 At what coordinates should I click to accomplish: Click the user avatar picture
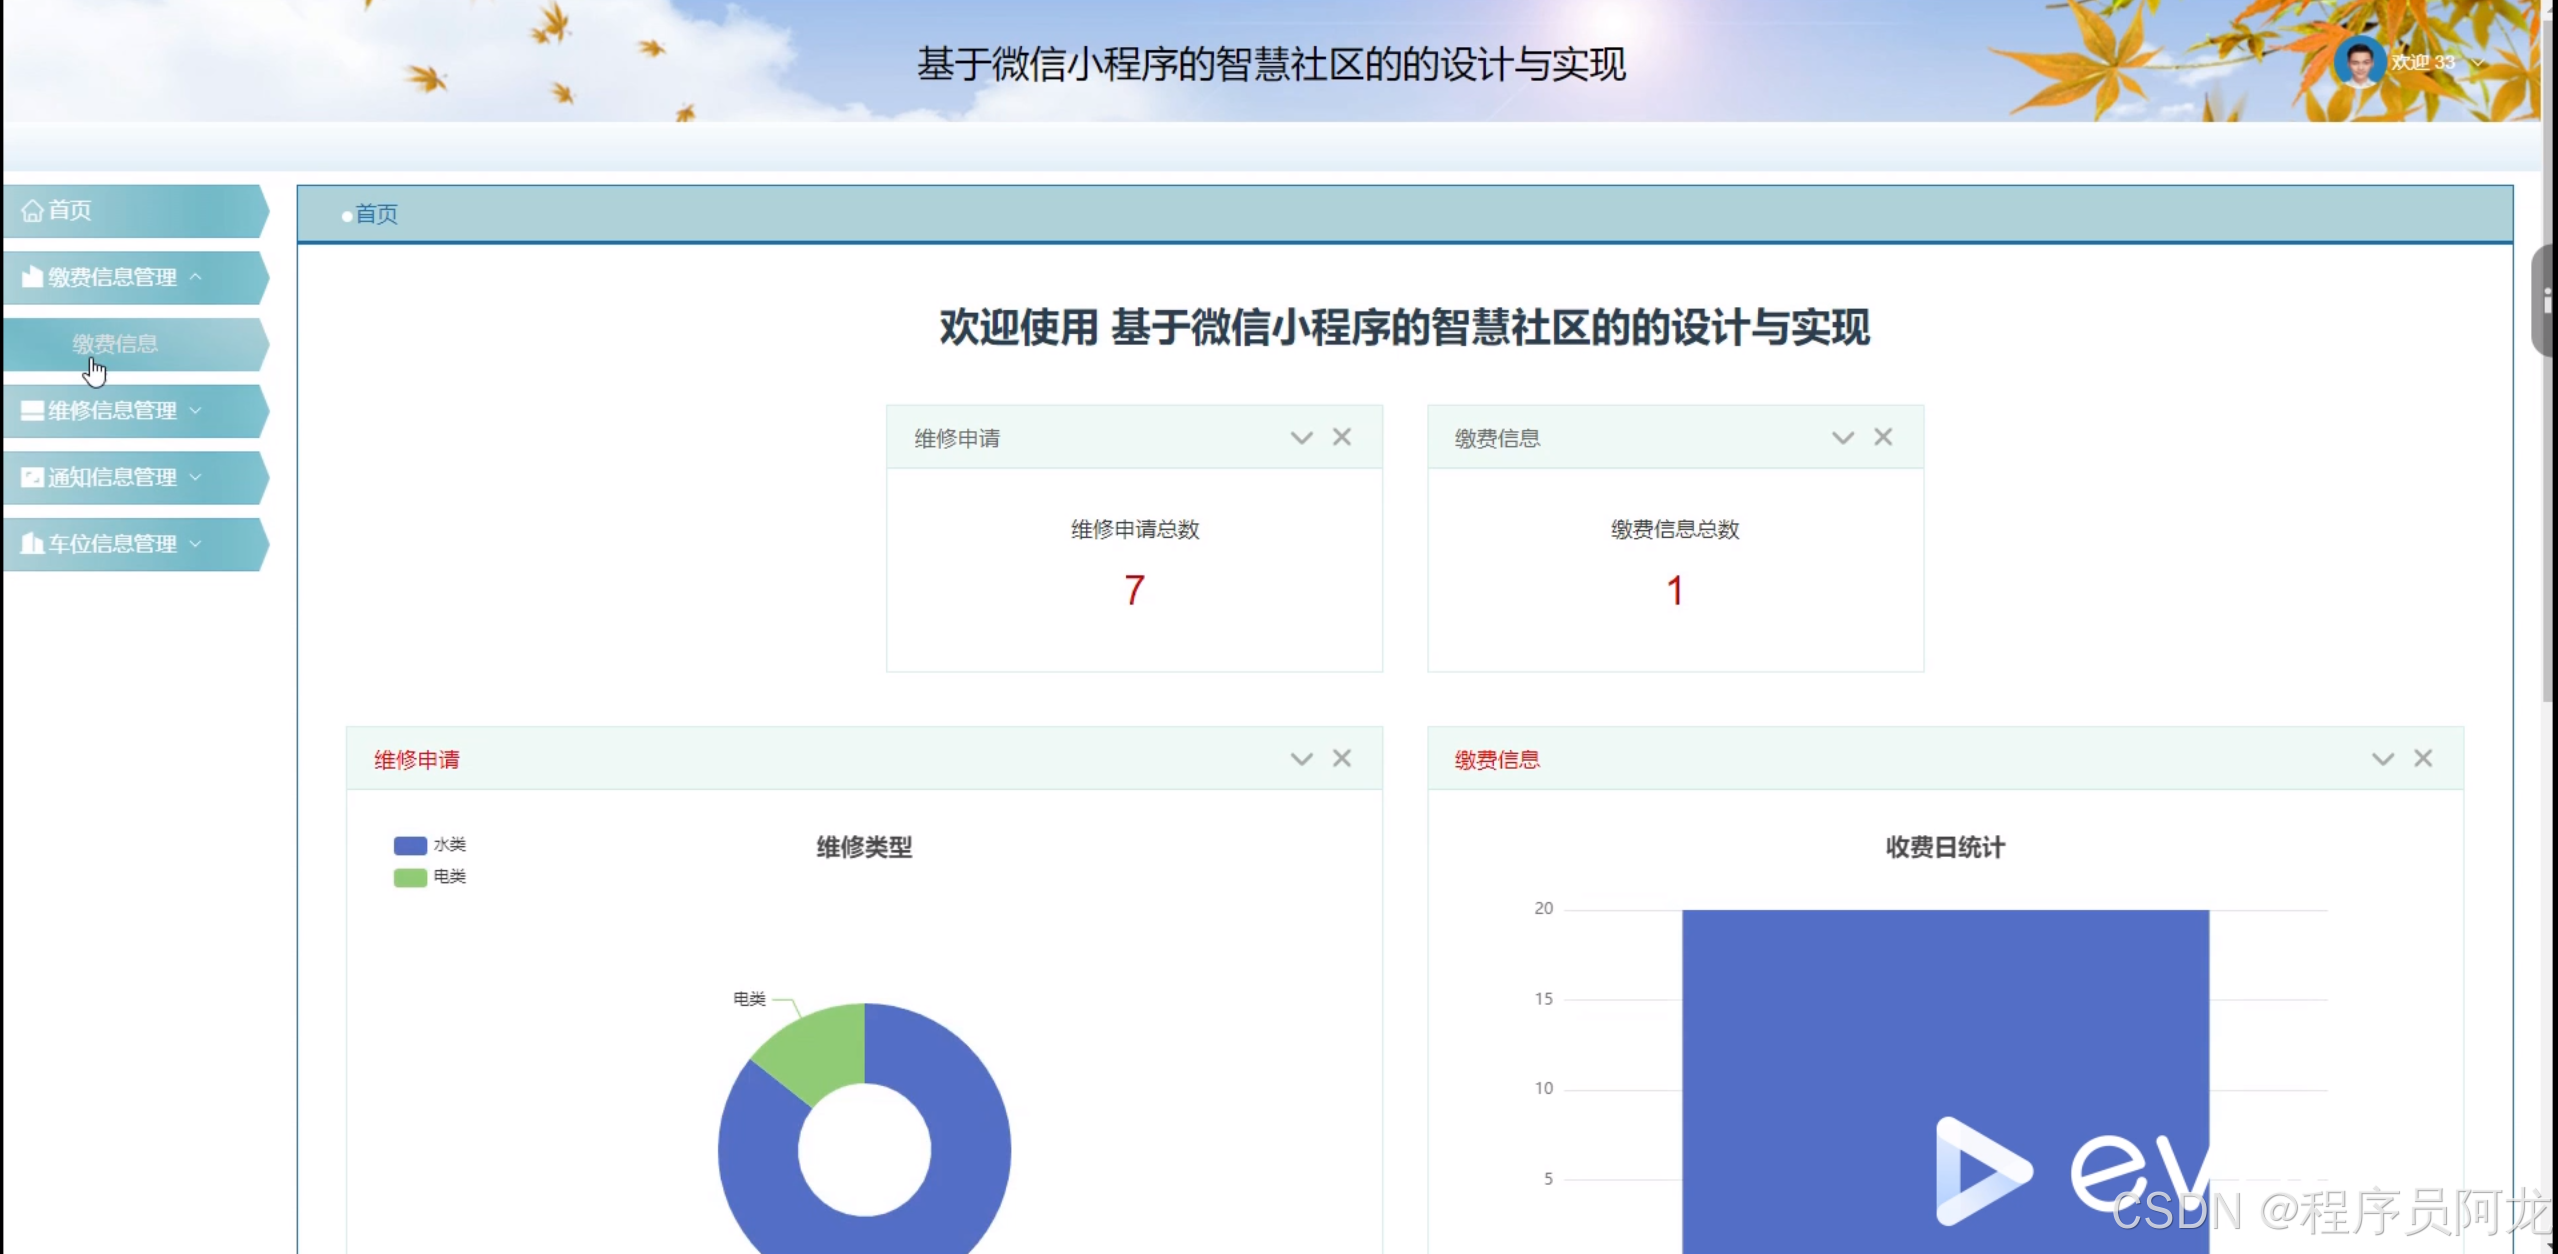pos(2359,63)
